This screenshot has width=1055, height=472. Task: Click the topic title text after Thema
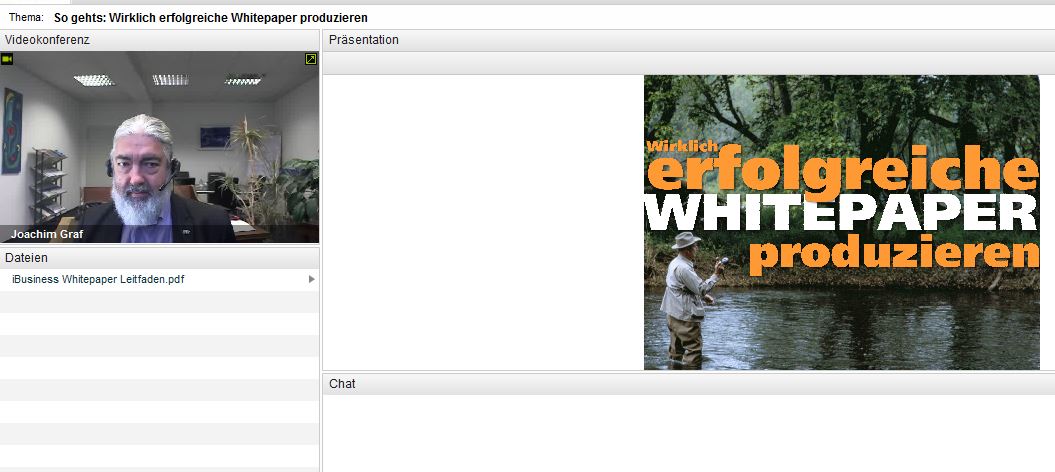pyautogui.click(x=211, y=18)
